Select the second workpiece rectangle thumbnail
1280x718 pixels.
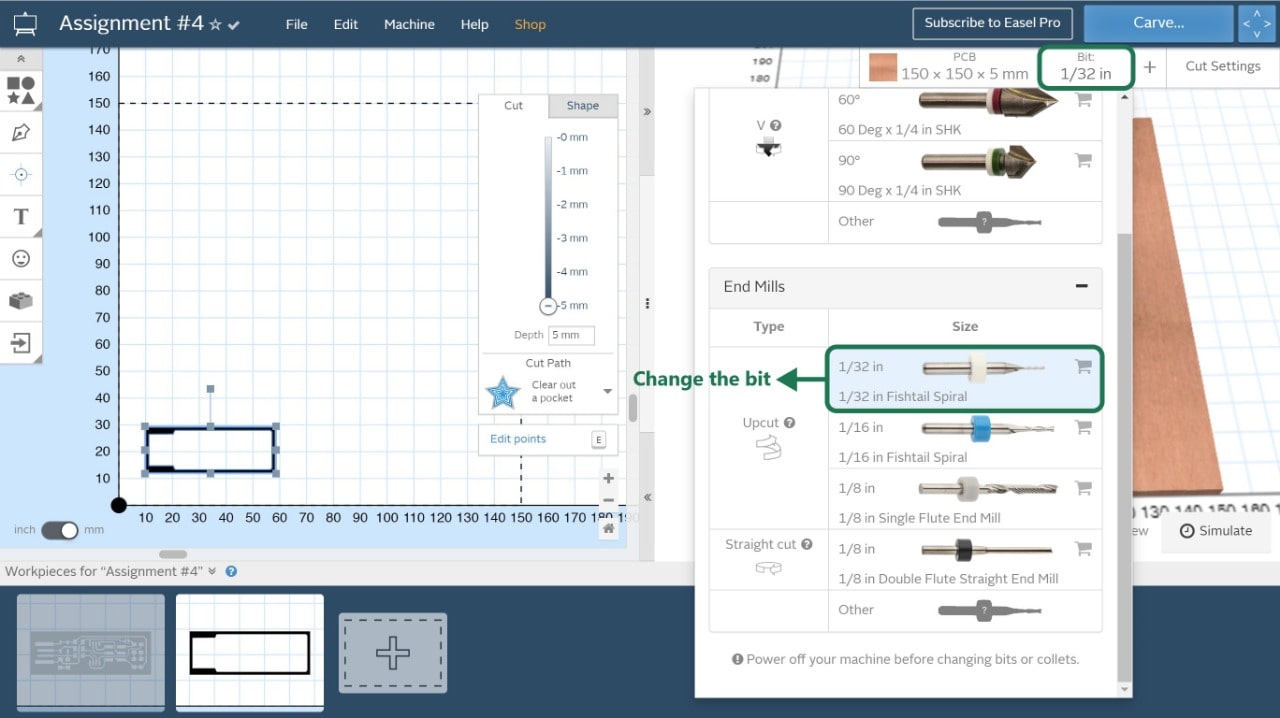click(x=250, y=653)
